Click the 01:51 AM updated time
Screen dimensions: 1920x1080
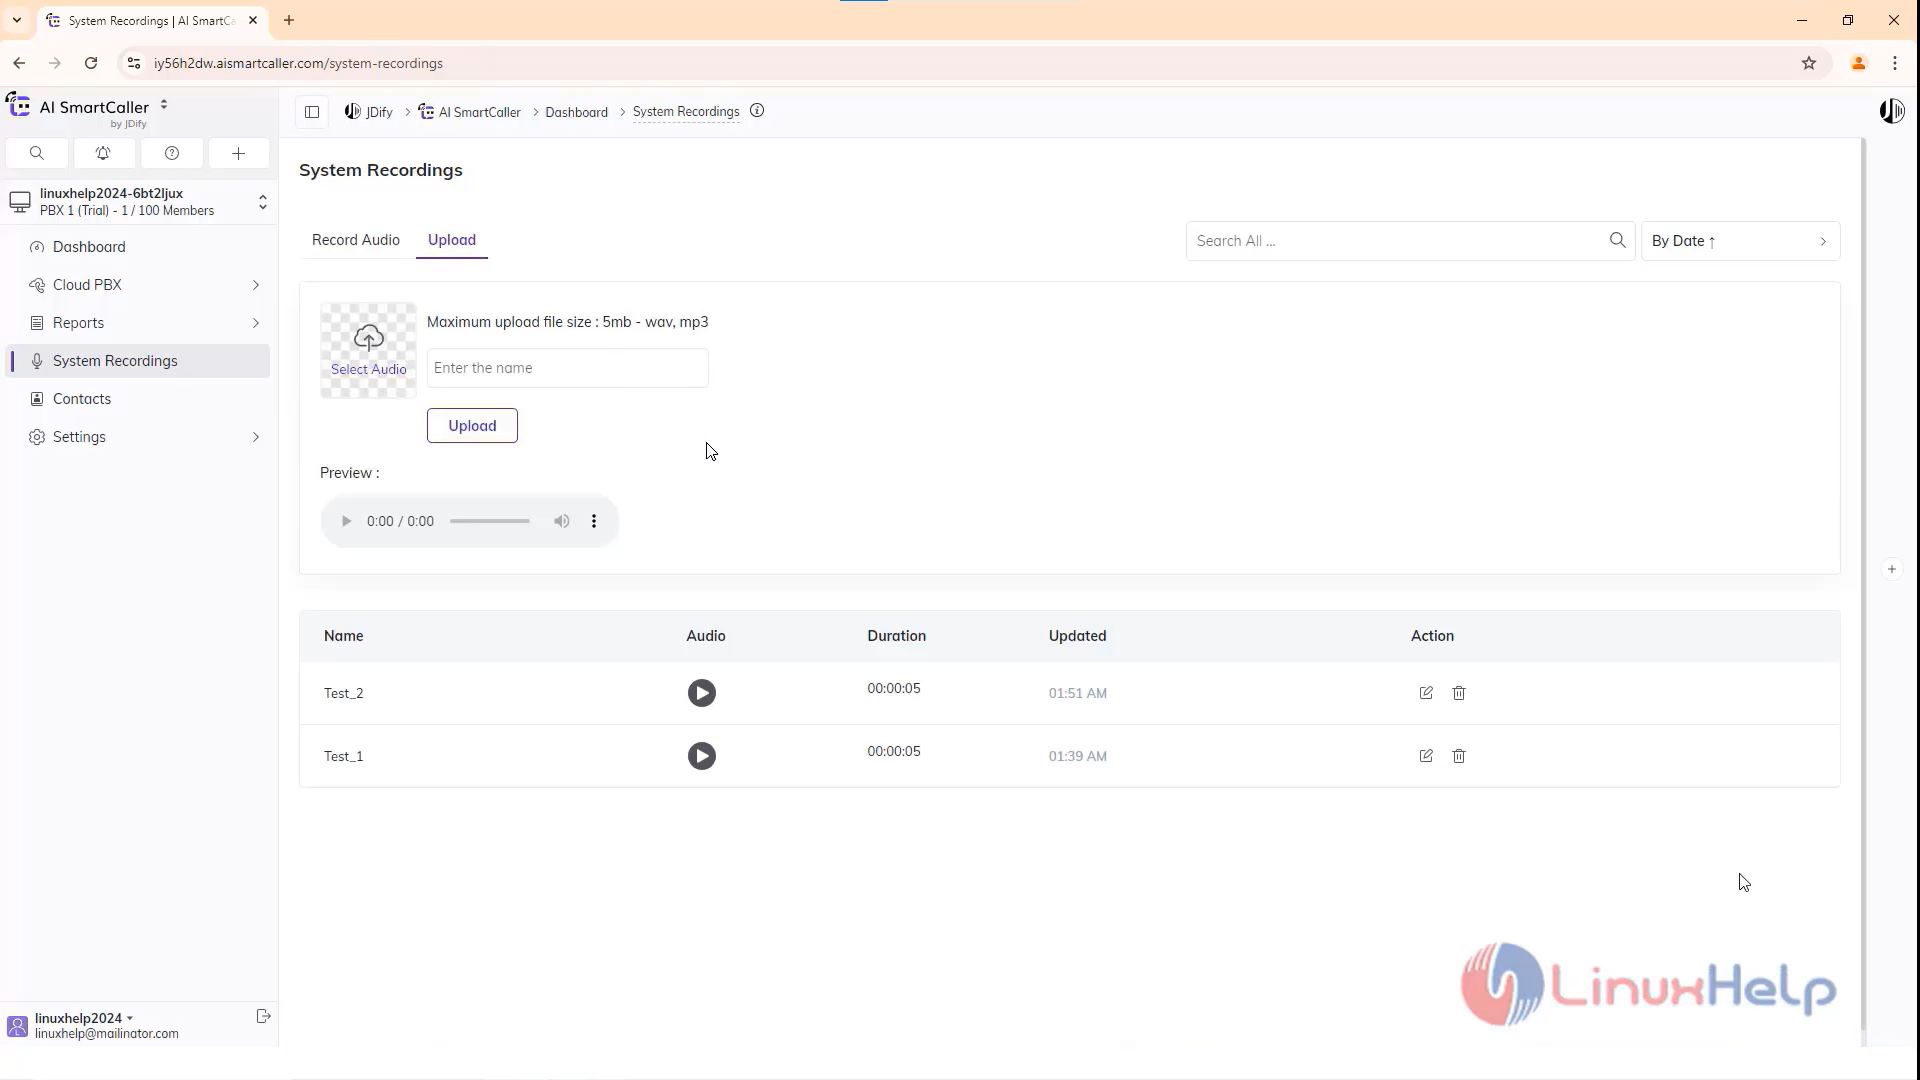(x=1077, y=693)
